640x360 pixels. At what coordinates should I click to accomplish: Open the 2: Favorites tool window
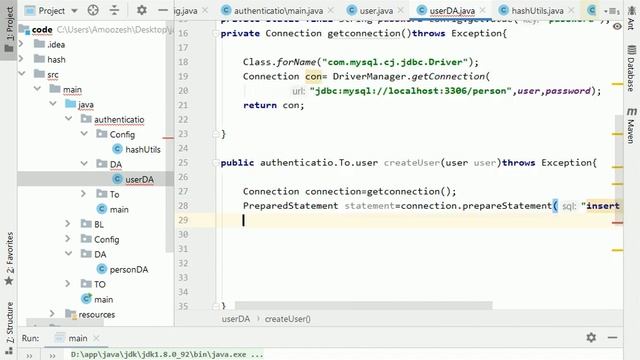pyautogui.click(x=9, y=259)
